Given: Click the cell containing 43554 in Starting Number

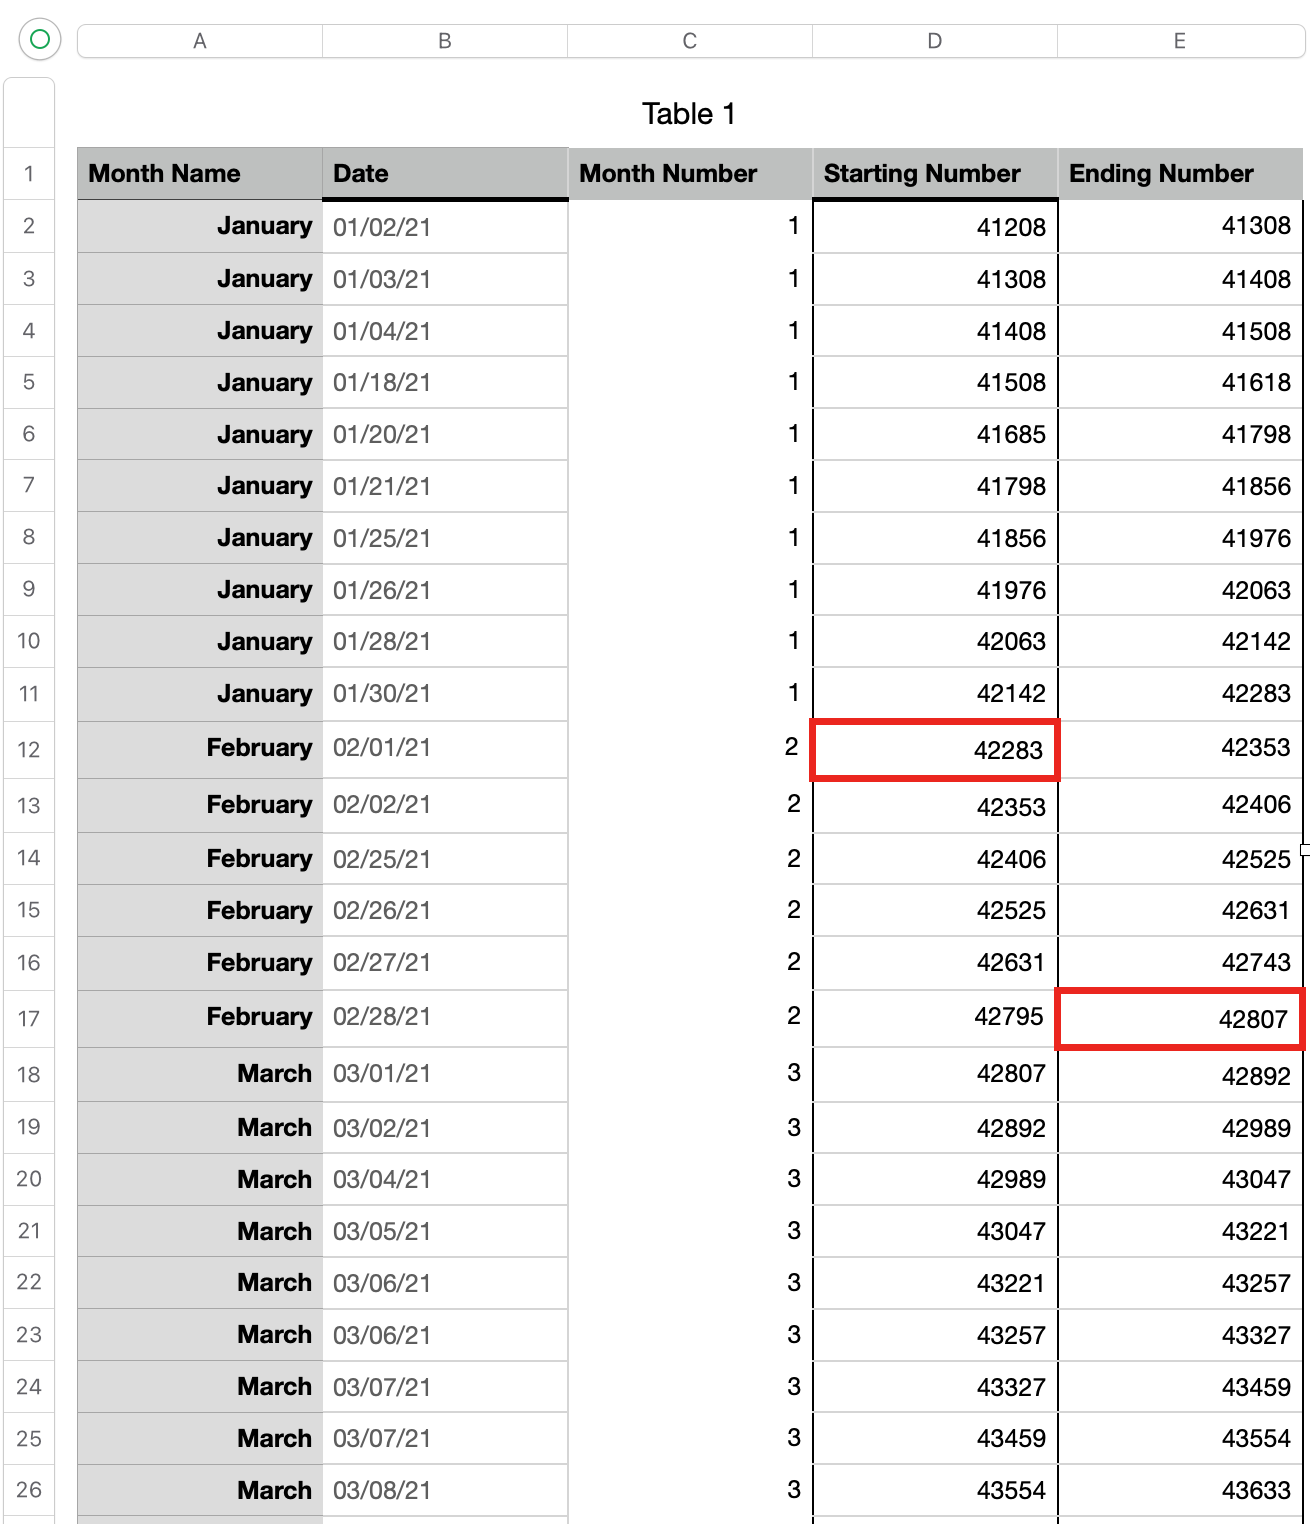Looking at the screenshot, I should (933, 1490).
